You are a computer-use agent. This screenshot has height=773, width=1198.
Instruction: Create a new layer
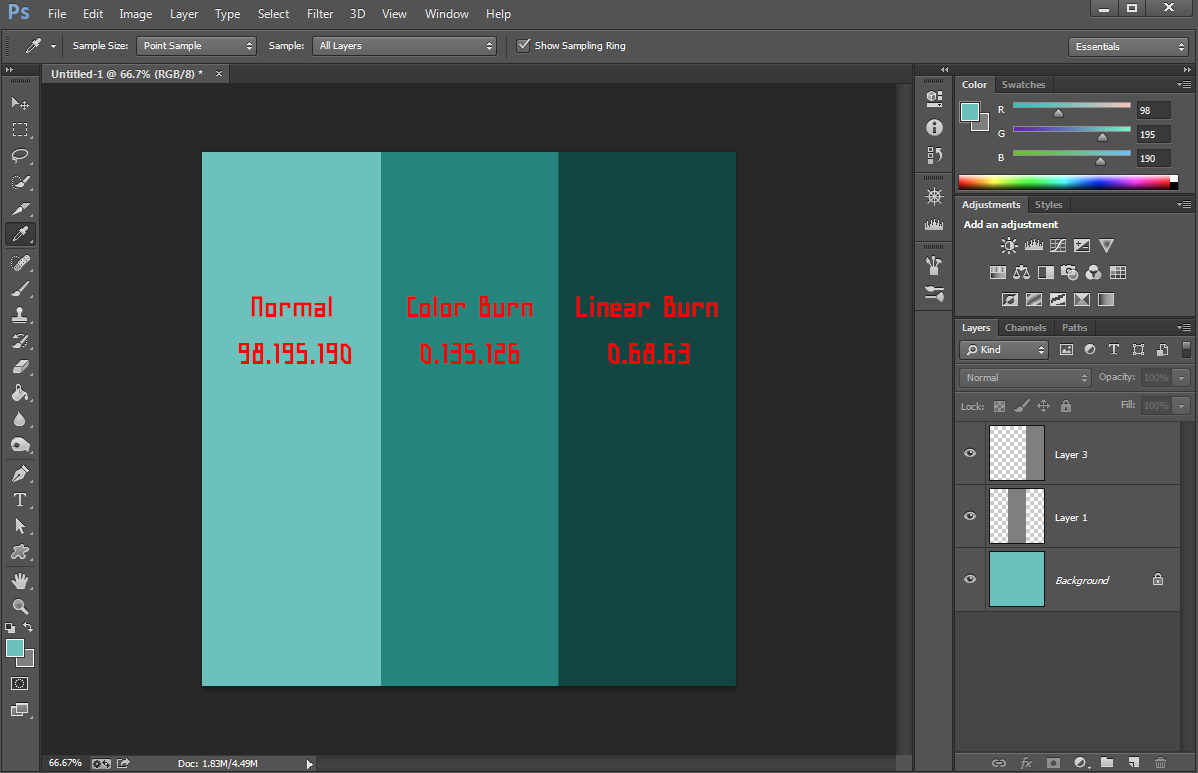click(1134, 762)
